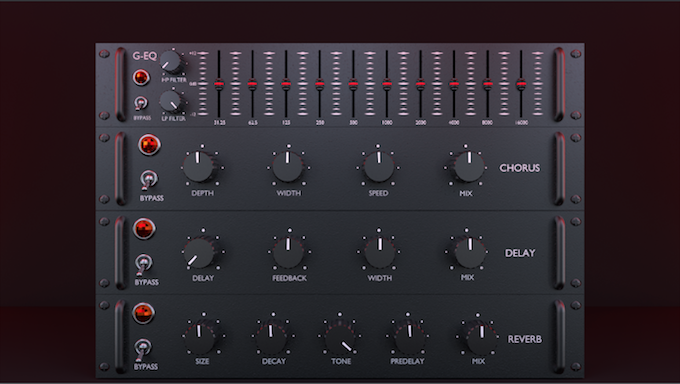Click the 31.25 Hz EQ fader

[219, 84]
